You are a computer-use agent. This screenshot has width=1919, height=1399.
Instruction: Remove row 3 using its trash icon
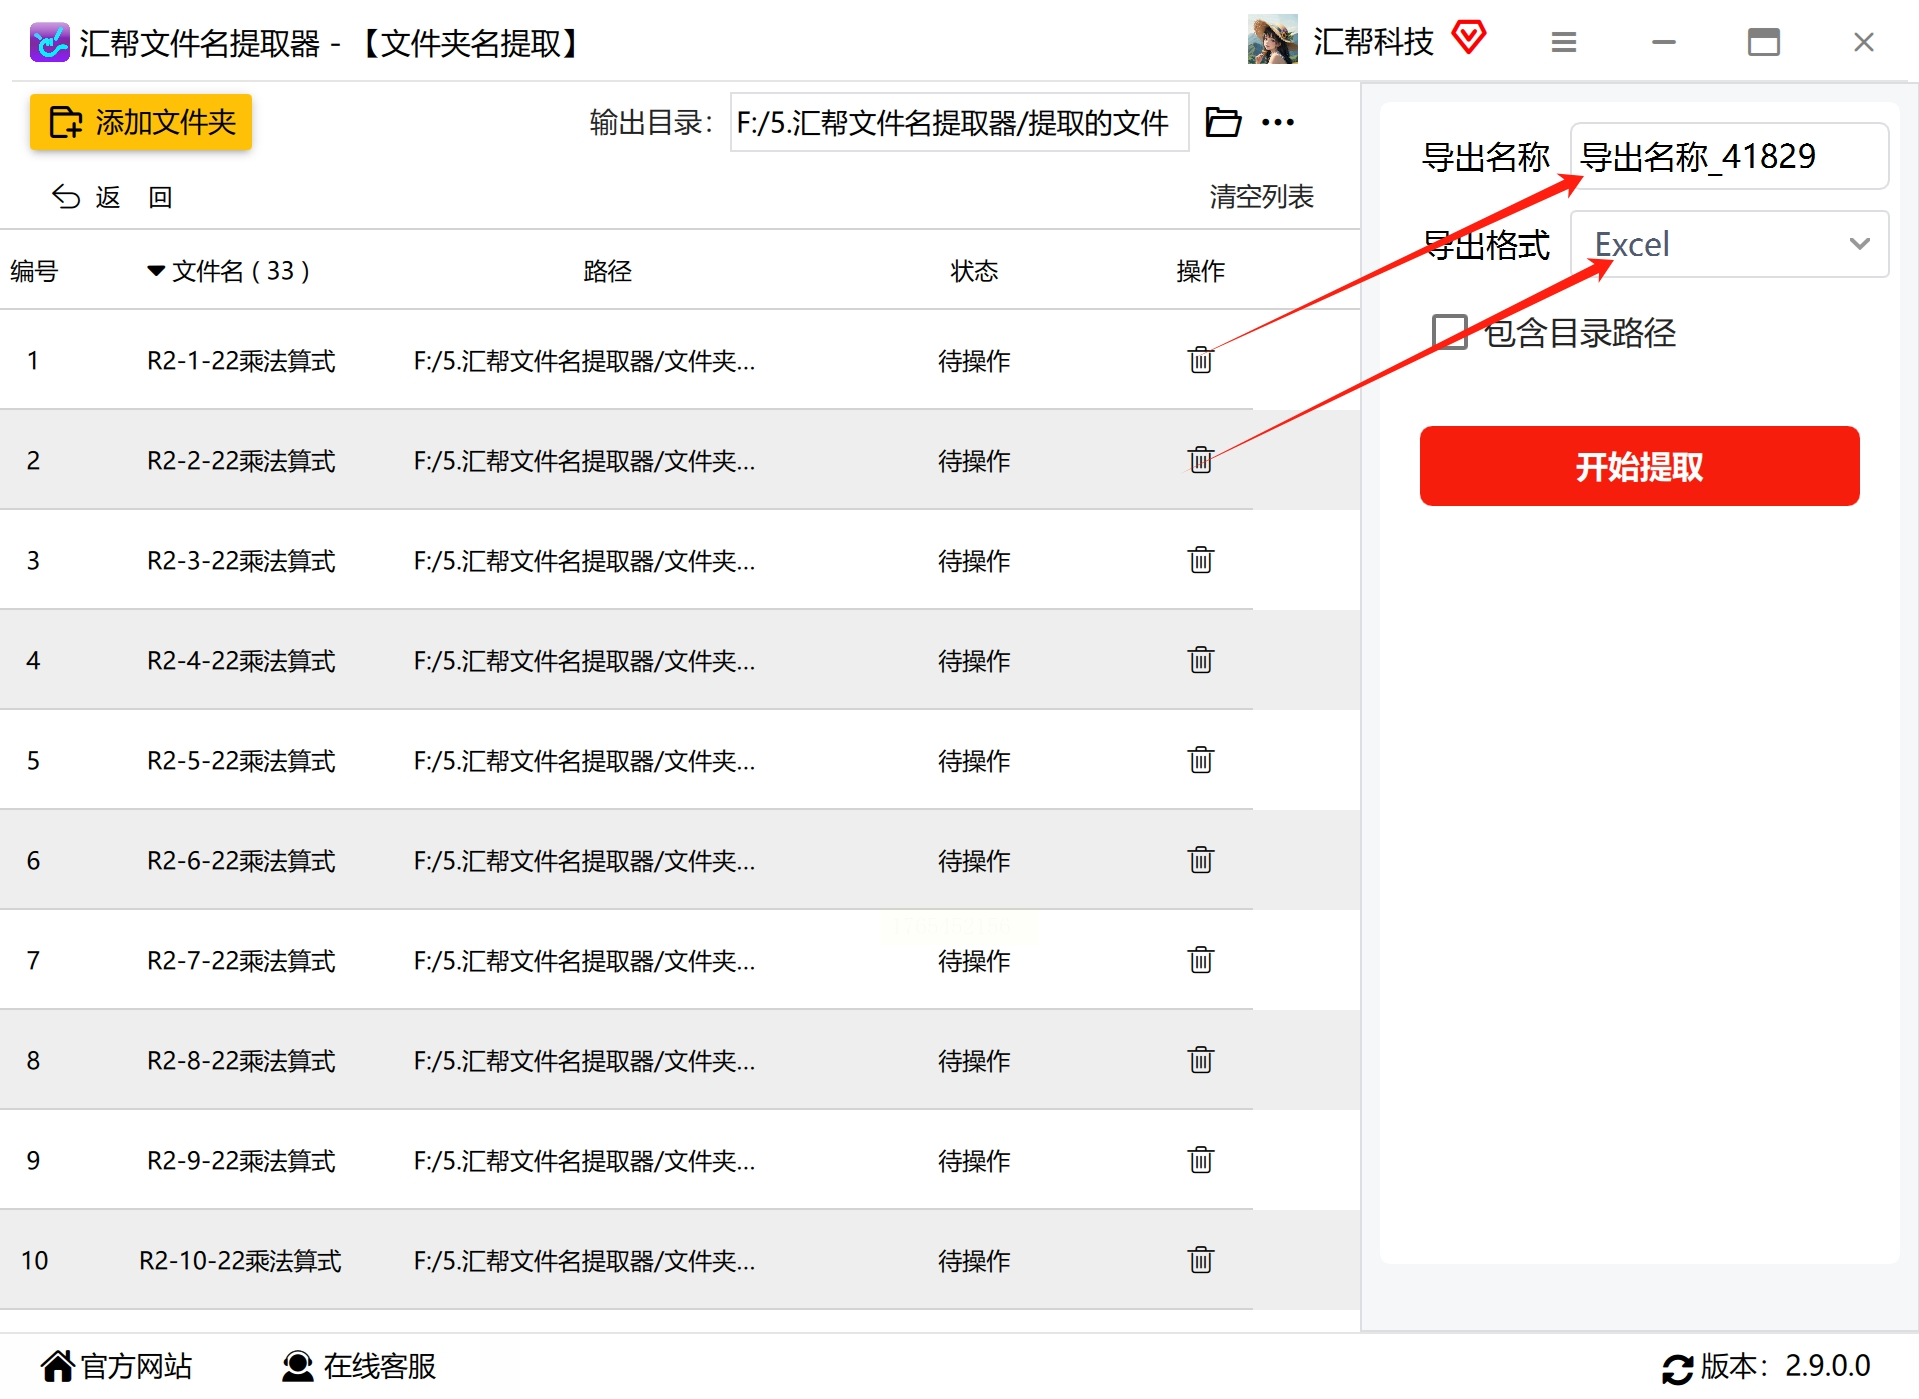(1200, 559)
